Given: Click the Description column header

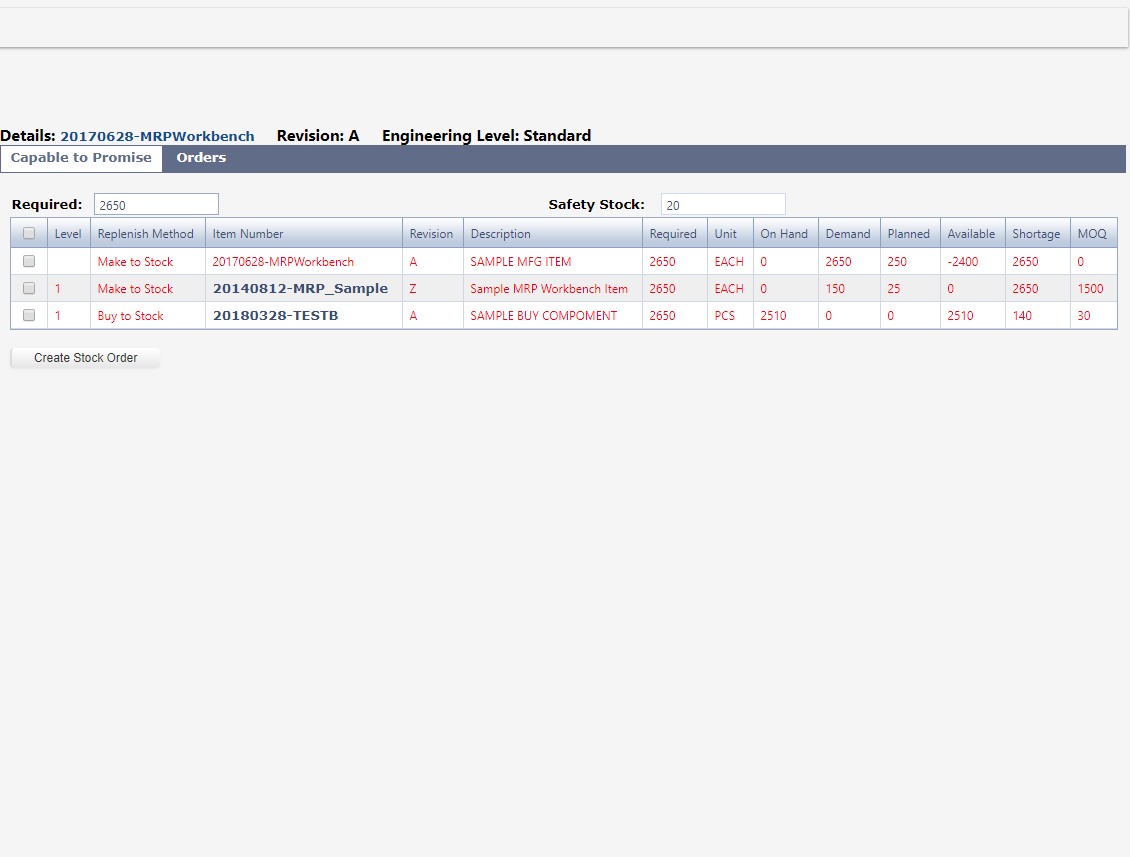Looking at the screenshot, I should click(x=553, y=234).
